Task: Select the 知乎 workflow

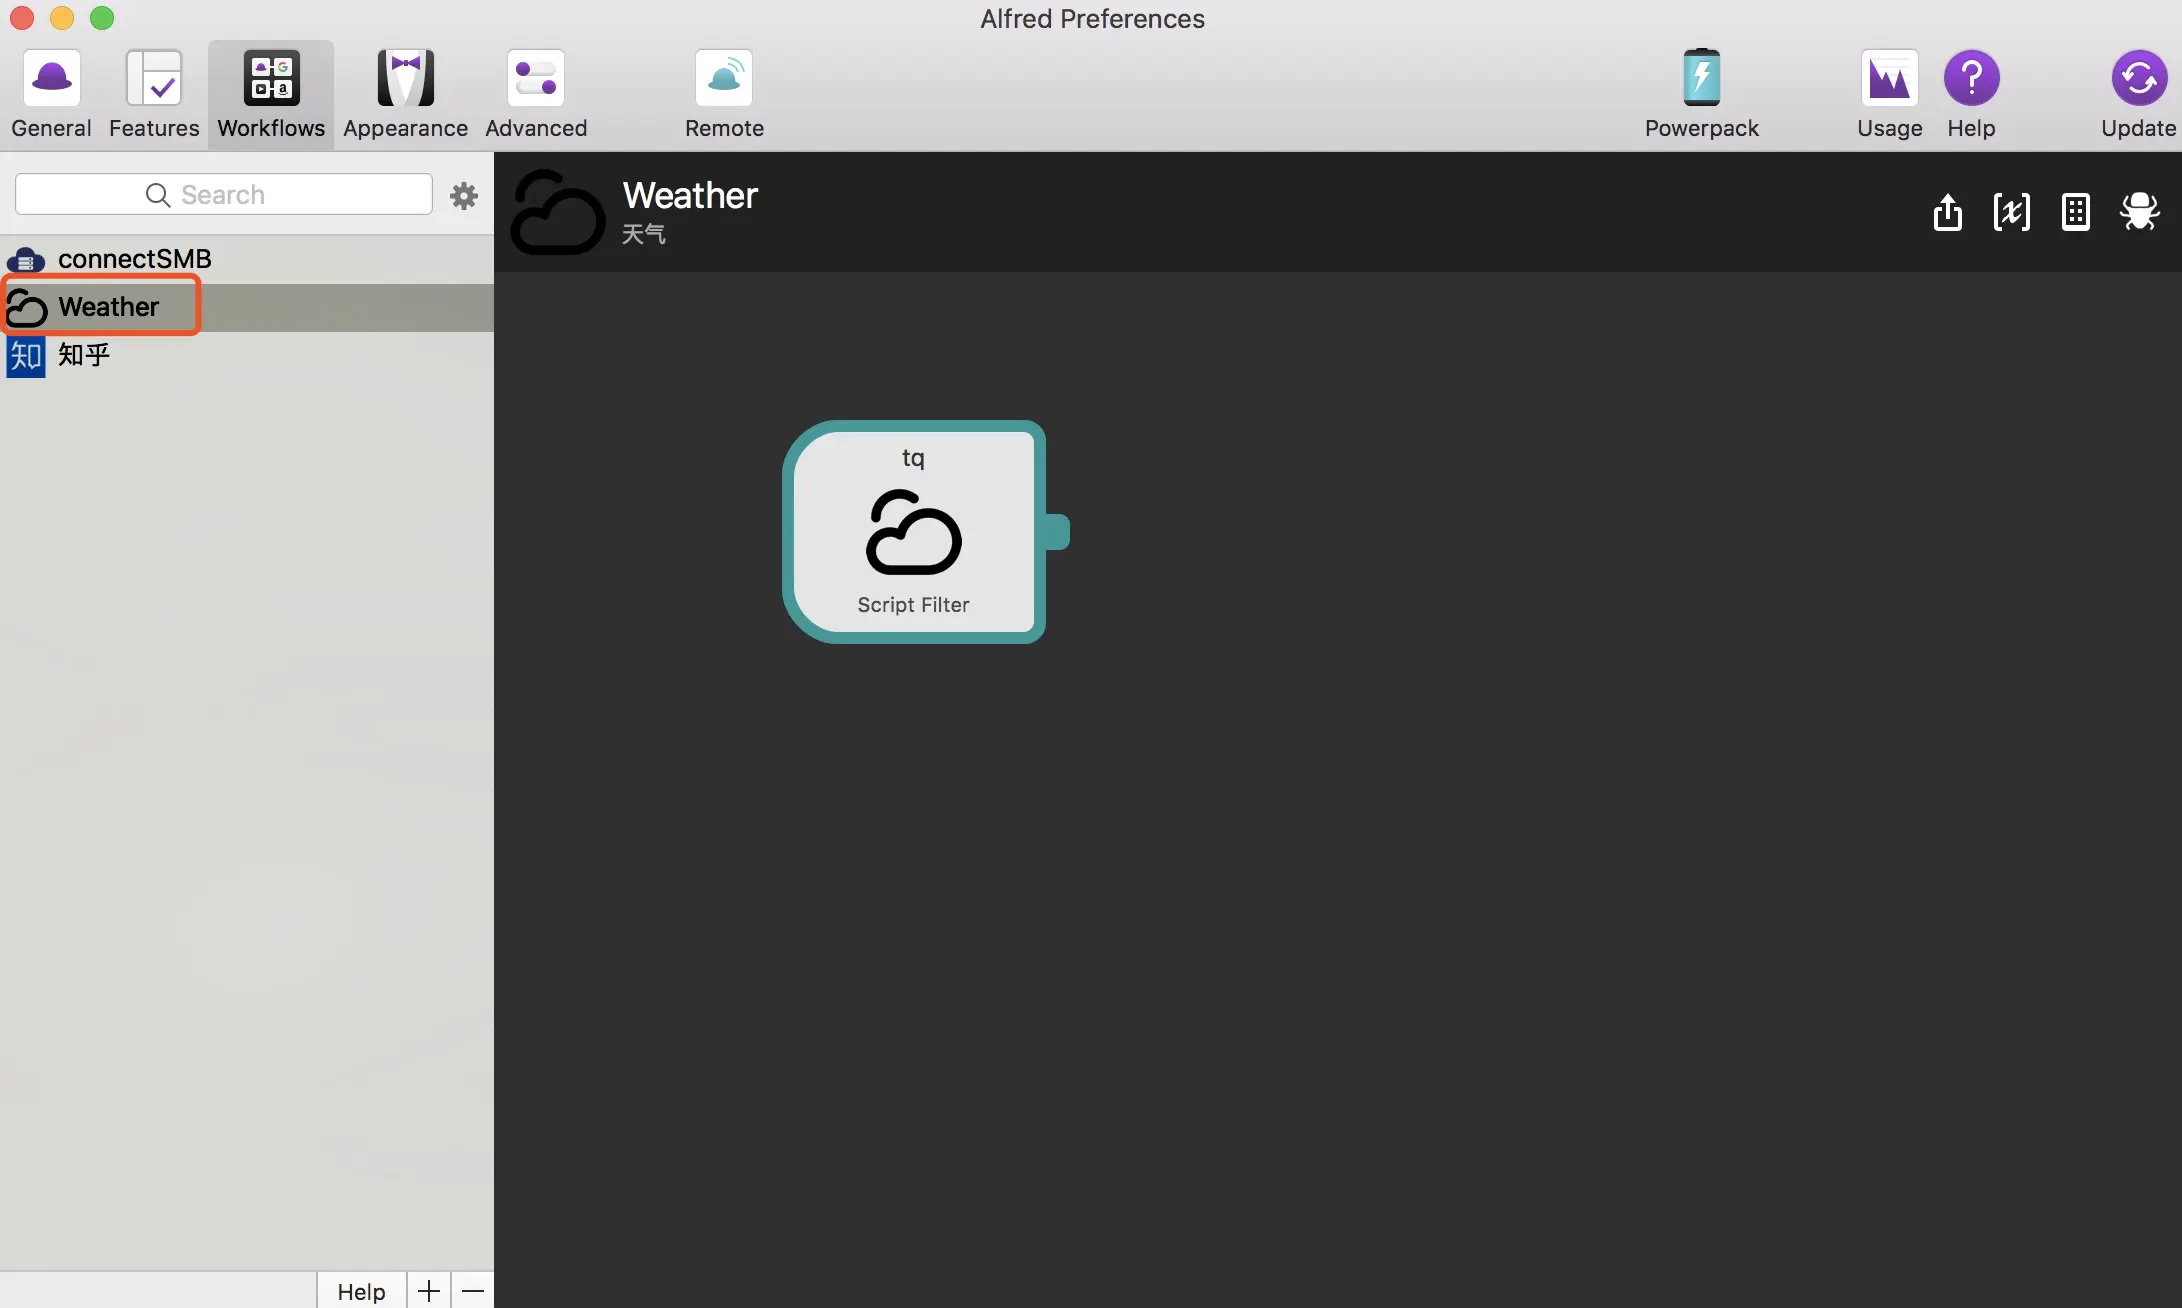Action: coord(84,355)
